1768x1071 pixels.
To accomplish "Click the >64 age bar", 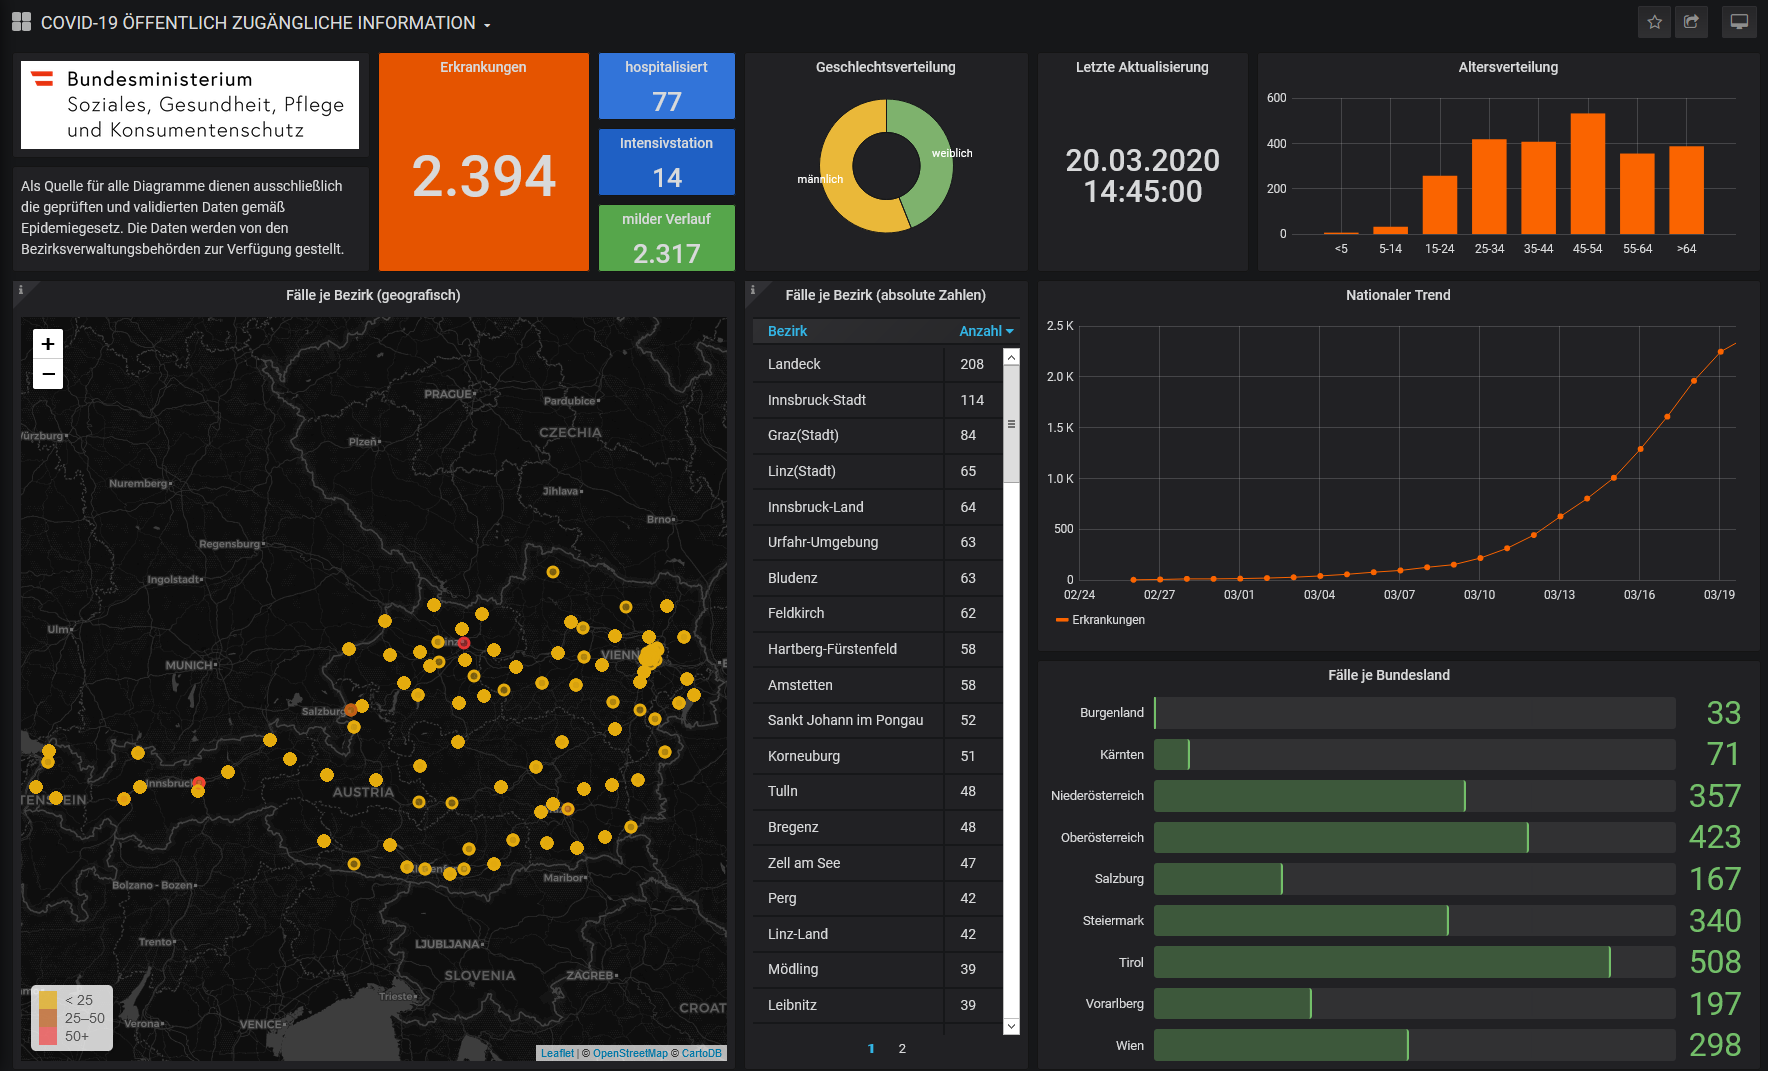I will pos(1687,190).
